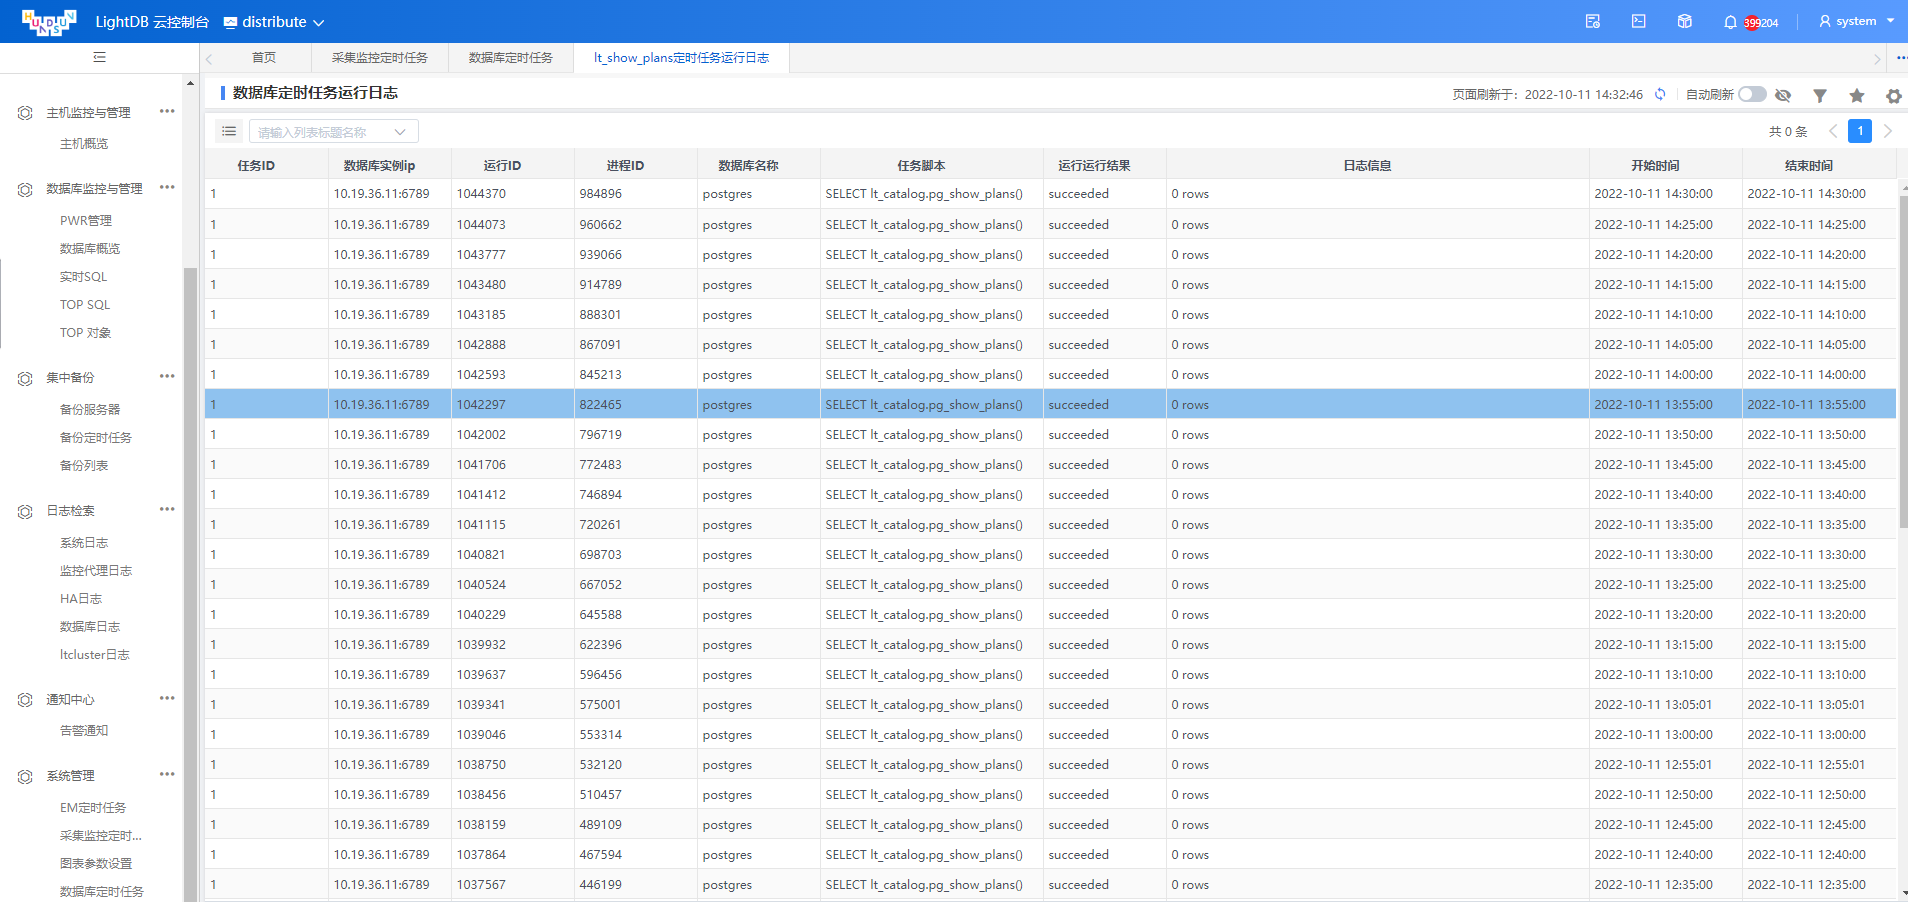Open 系统日志 in the sidebar

(84, 543)
